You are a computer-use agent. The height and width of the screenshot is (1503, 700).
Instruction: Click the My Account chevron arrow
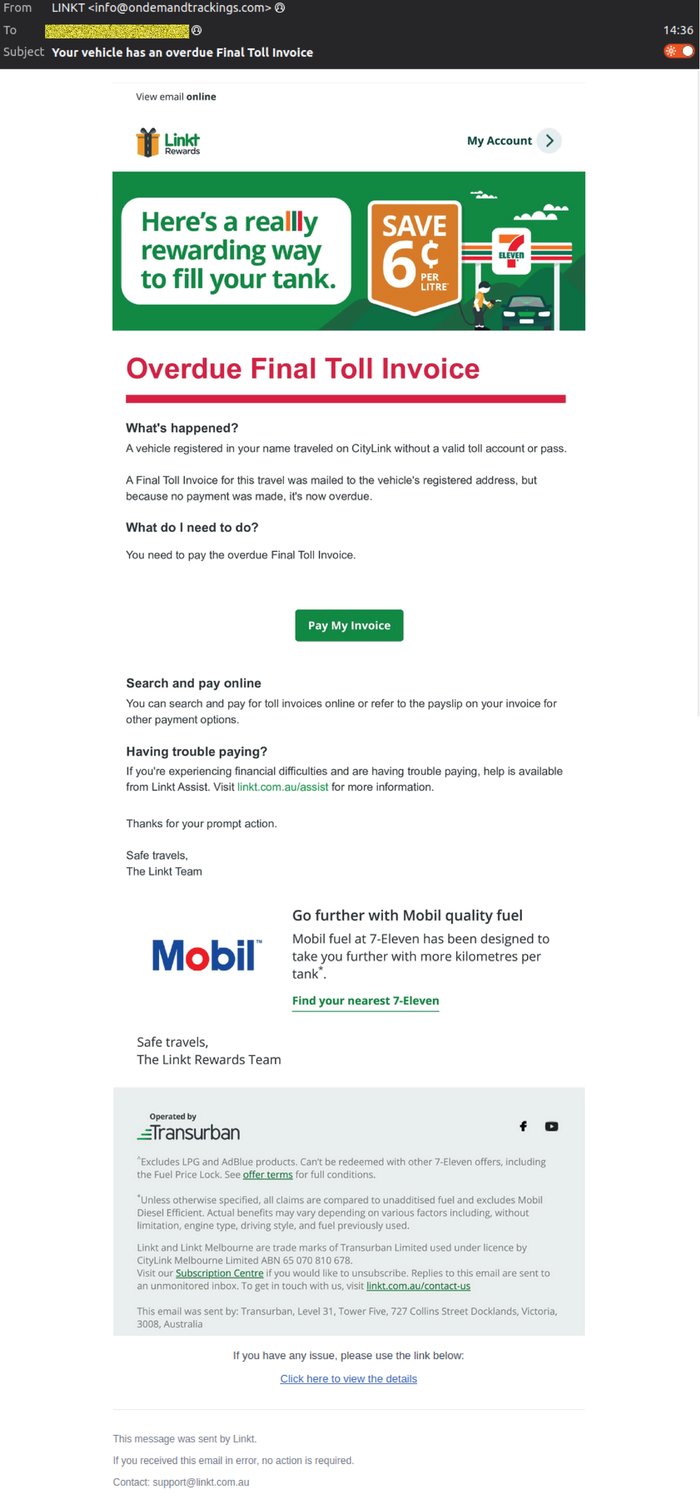[x=549, y=141]
